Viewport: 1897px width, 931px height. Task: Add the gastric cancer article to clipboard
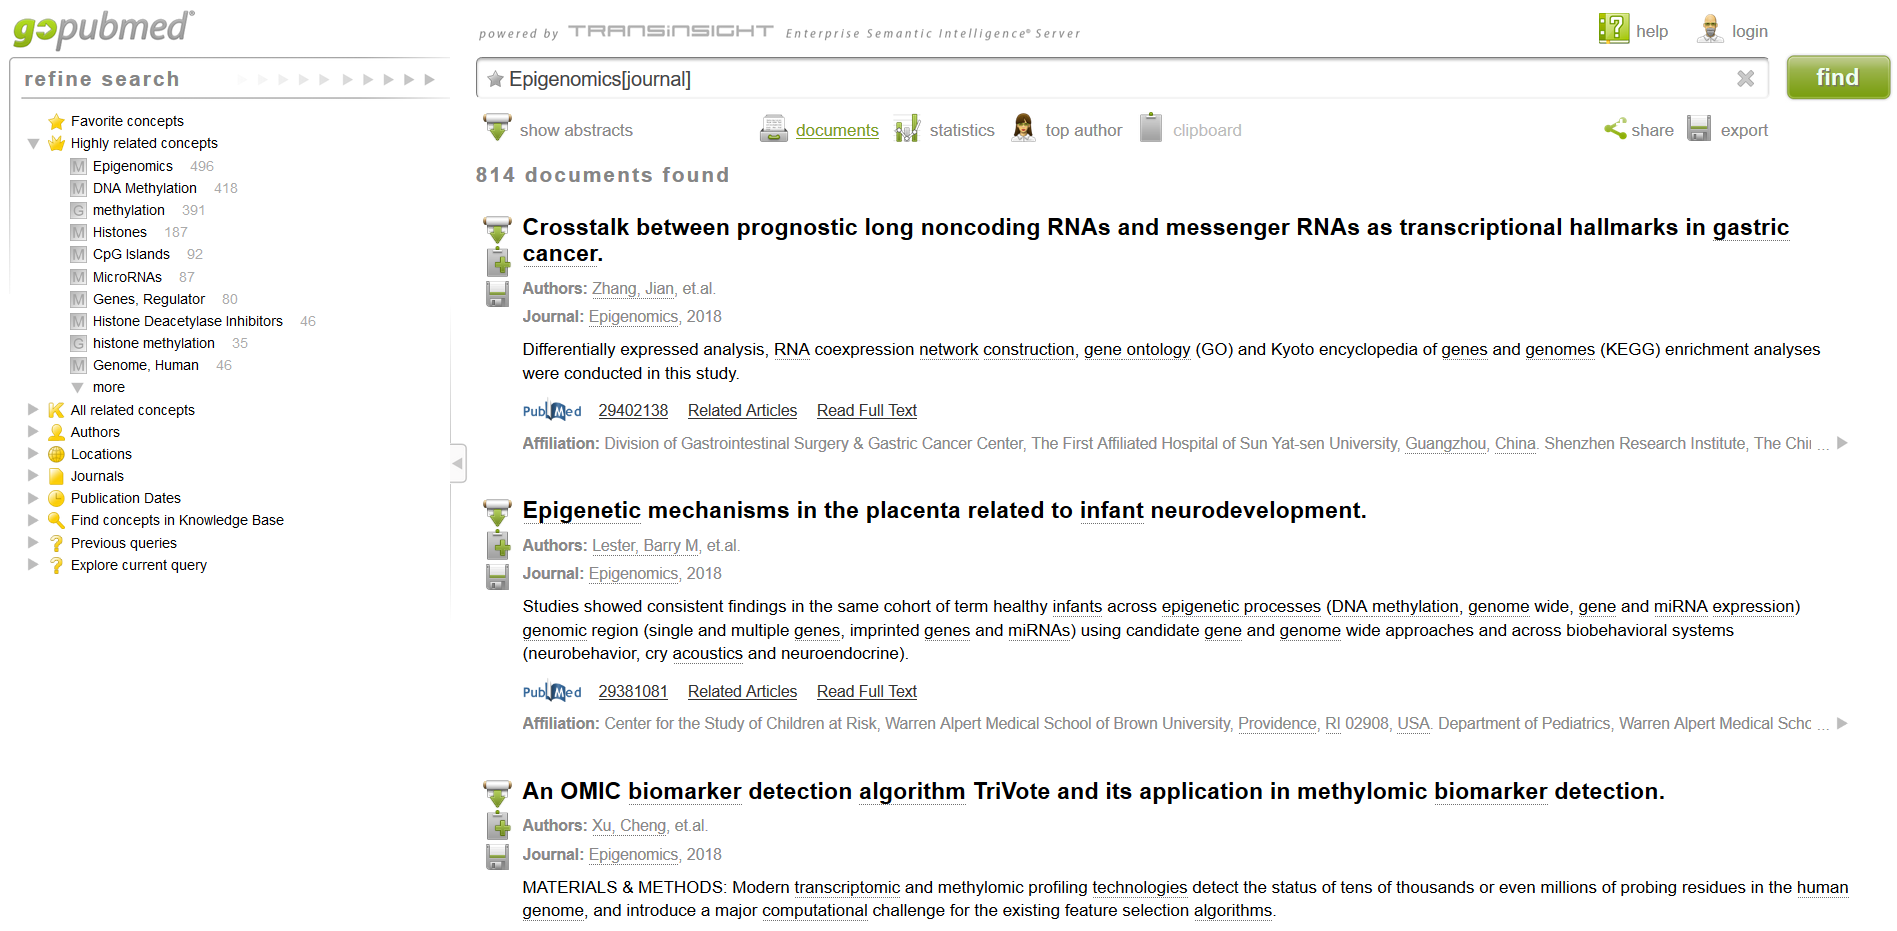click(498, 262)
